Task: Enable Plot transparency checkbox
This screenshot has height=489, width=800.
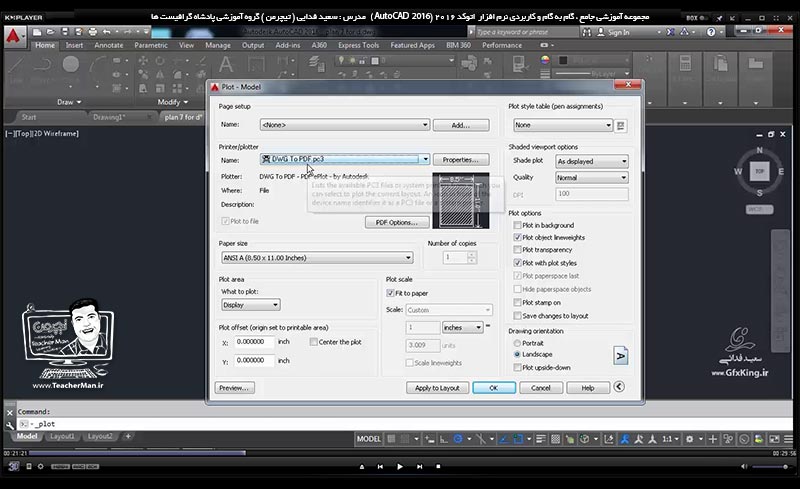Action: click(x=517, y=250)
